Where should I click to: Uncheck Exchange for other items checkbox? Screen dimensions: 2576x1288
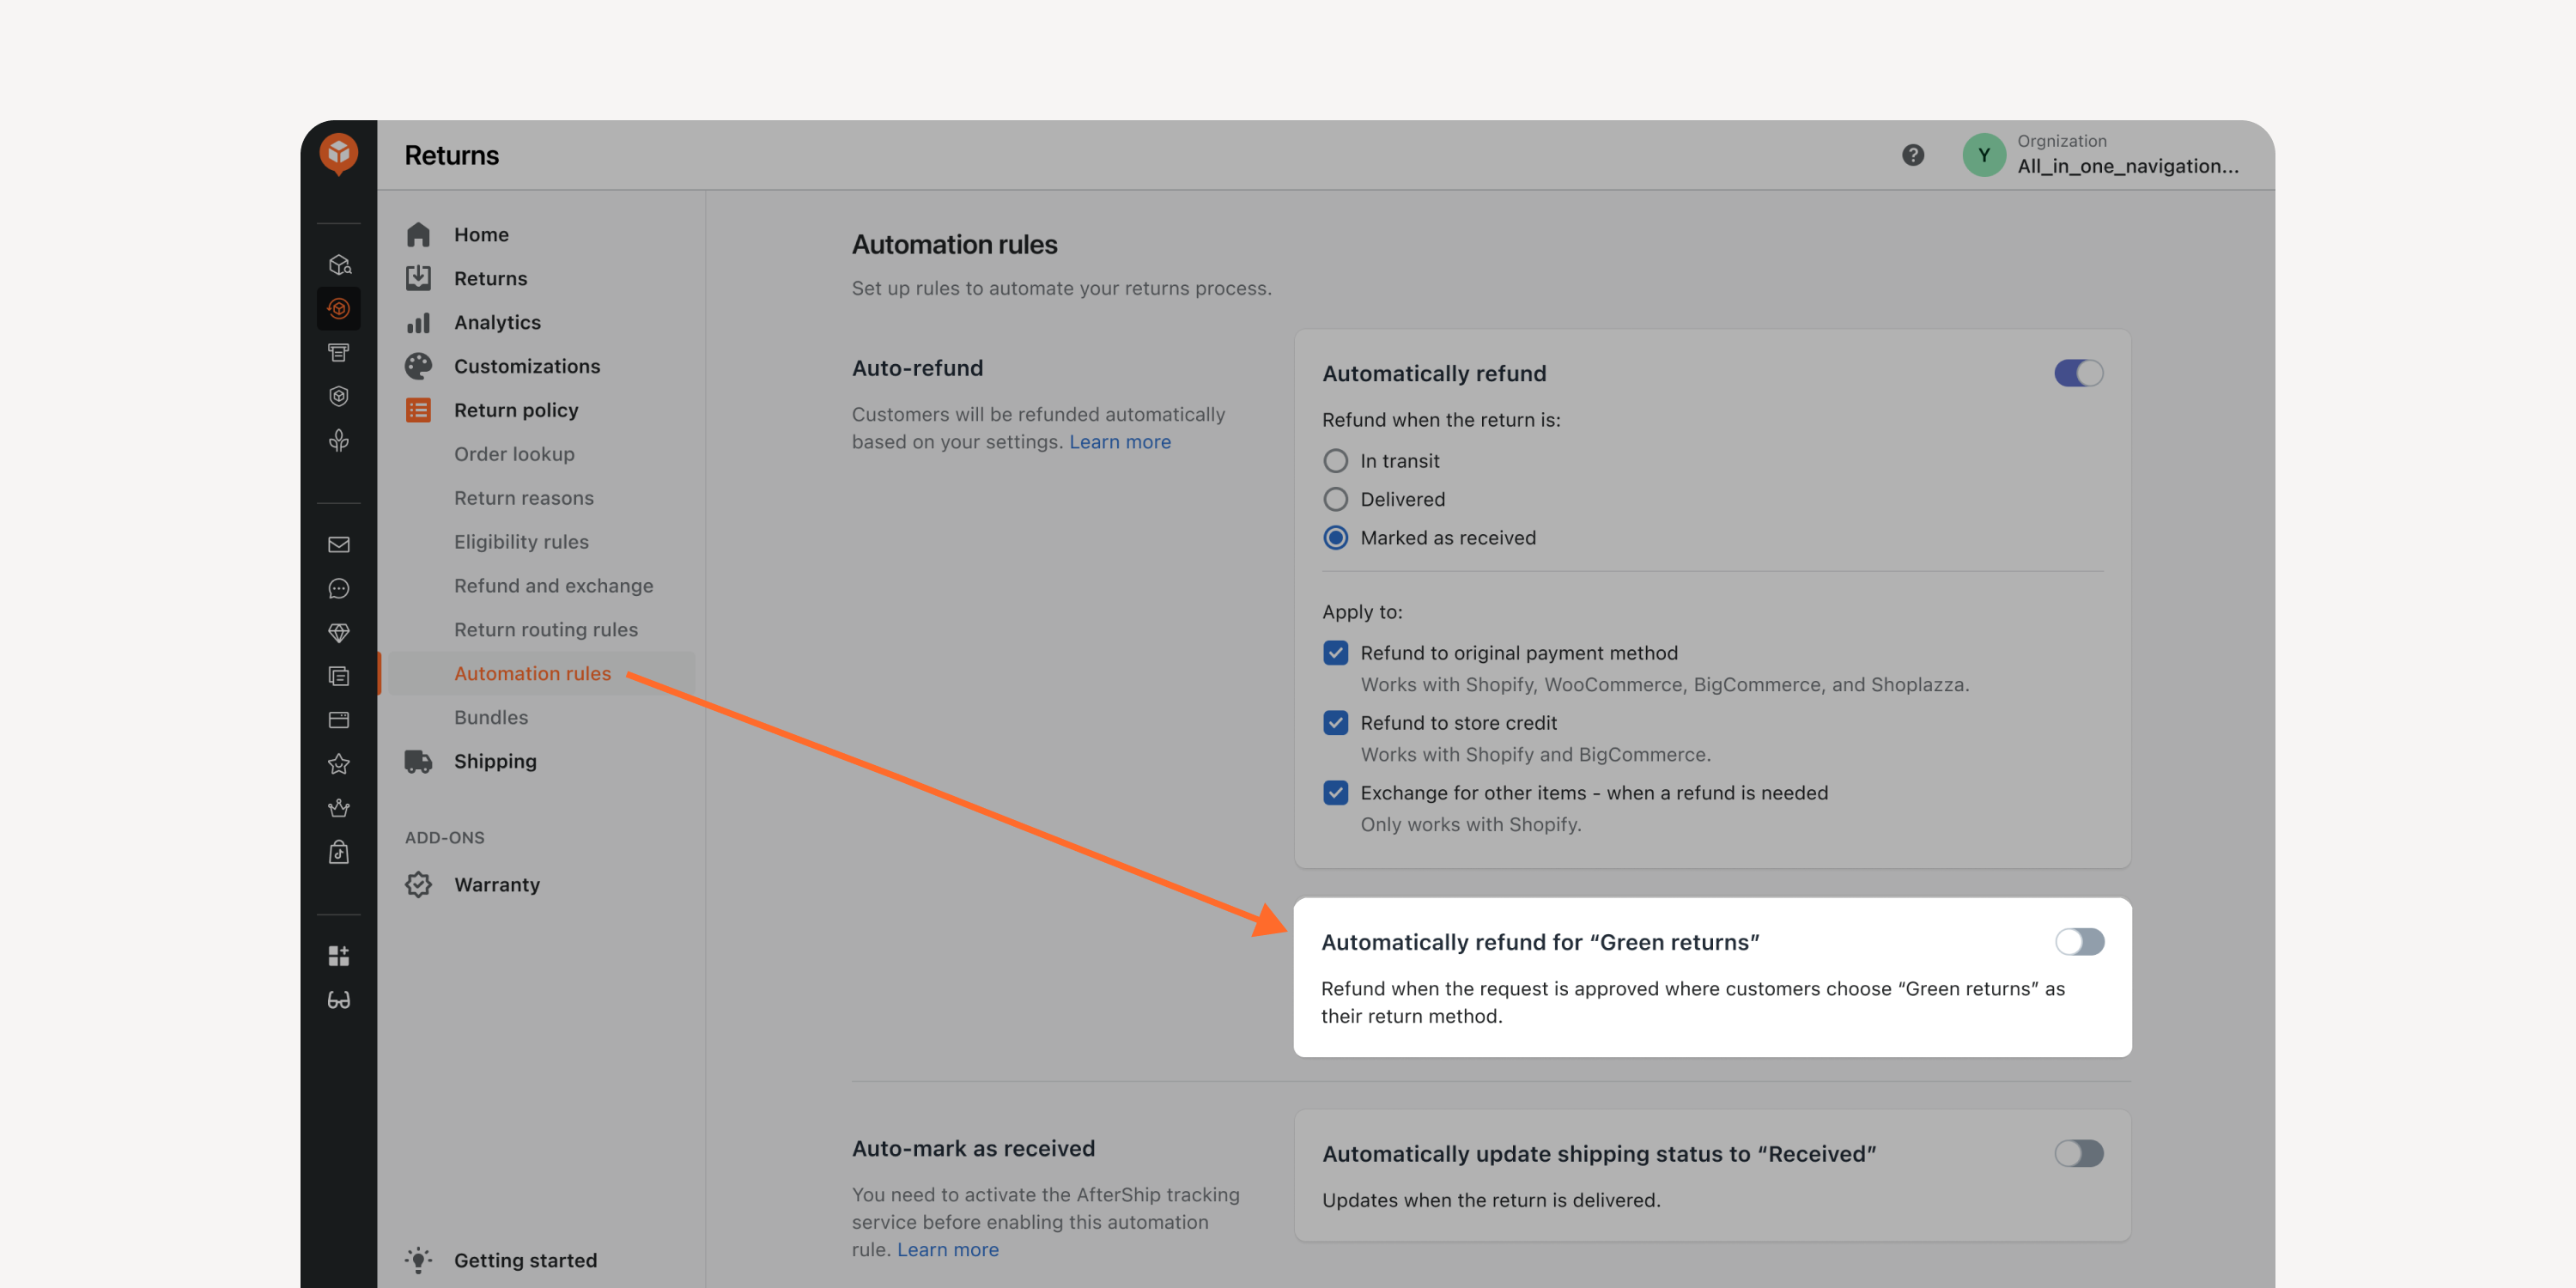pyautogui.click(x=1335, y=793)
